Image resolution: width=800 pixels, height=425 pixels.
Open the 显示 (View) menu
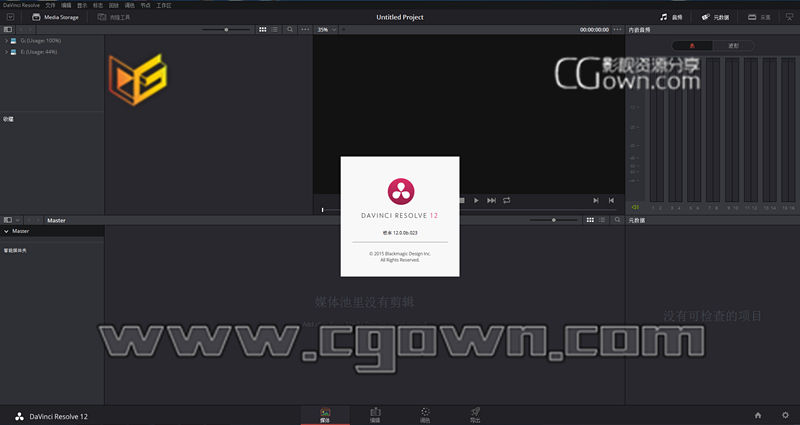[x=82, y=5]
